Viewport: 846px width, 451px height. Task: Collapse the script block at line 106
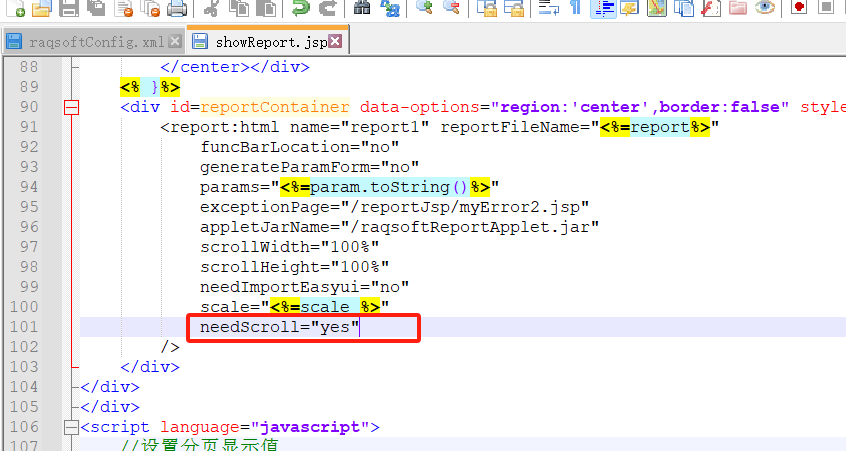[x=71, y=428]
